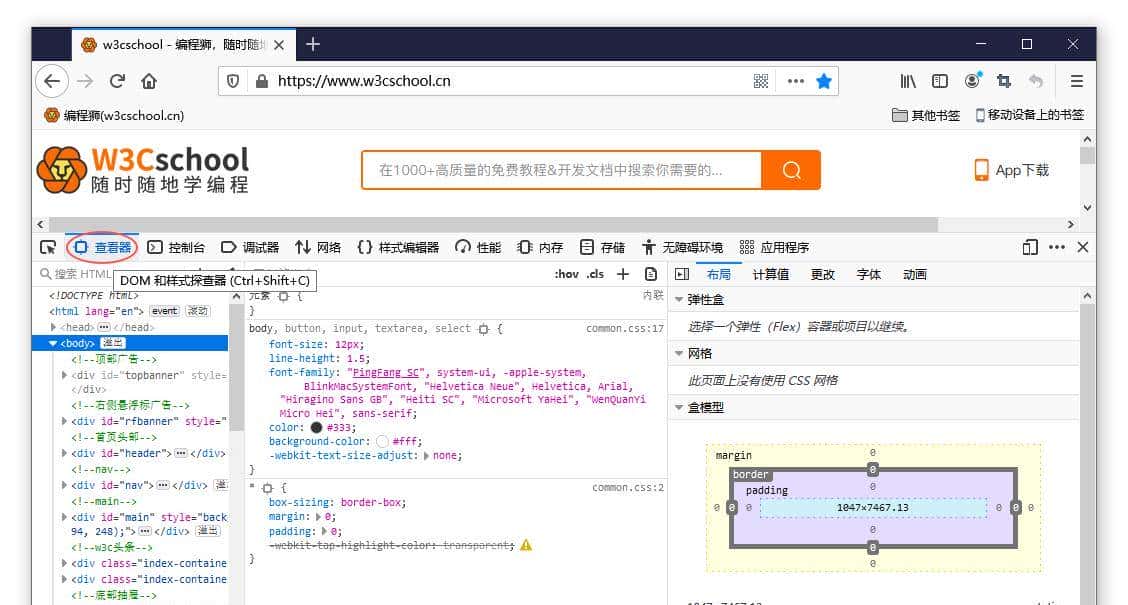Screen dimensions: 1128x605
Task: Reload the page with the refresh icon
Action: click(x=117, y=81)
